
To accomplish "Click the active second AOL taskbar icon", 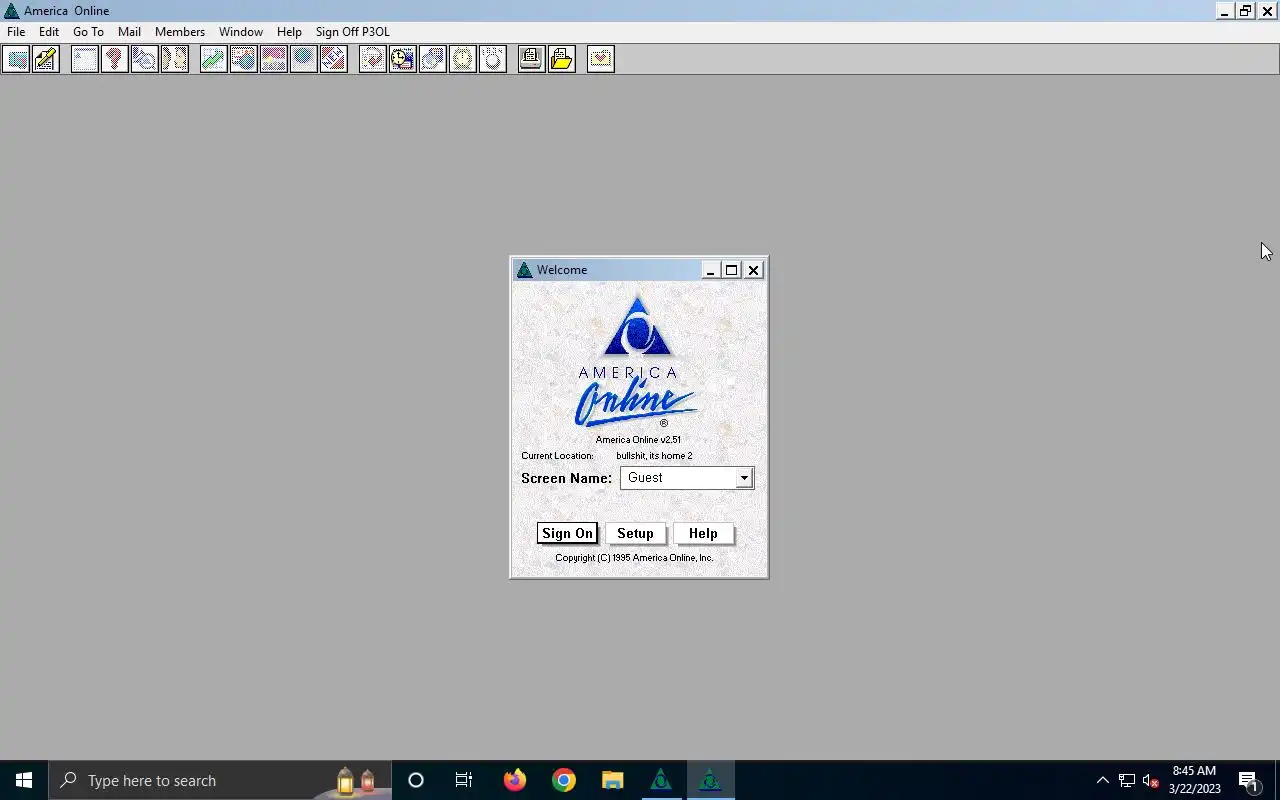I will [x=710, y=780].
